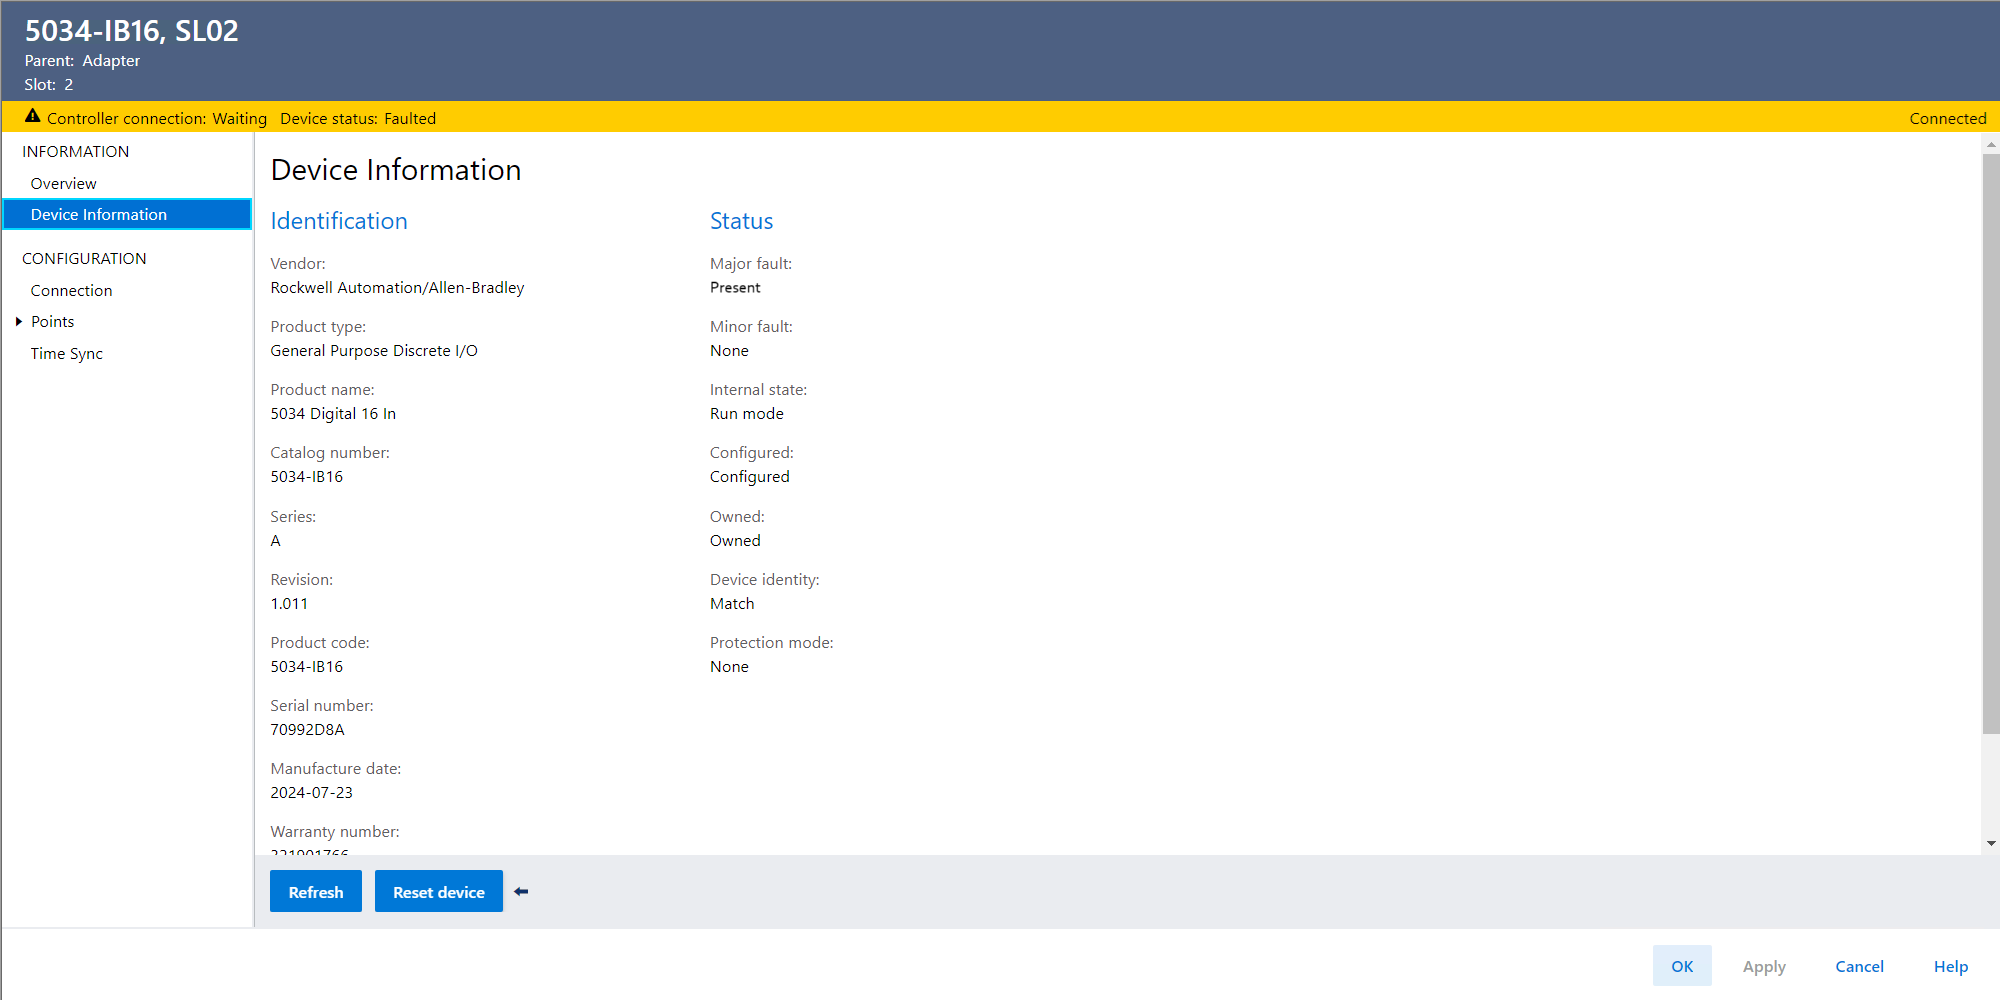Click the Slot: 2 text
This screenshot has width=2002, height=1000.
coord(49,85)
